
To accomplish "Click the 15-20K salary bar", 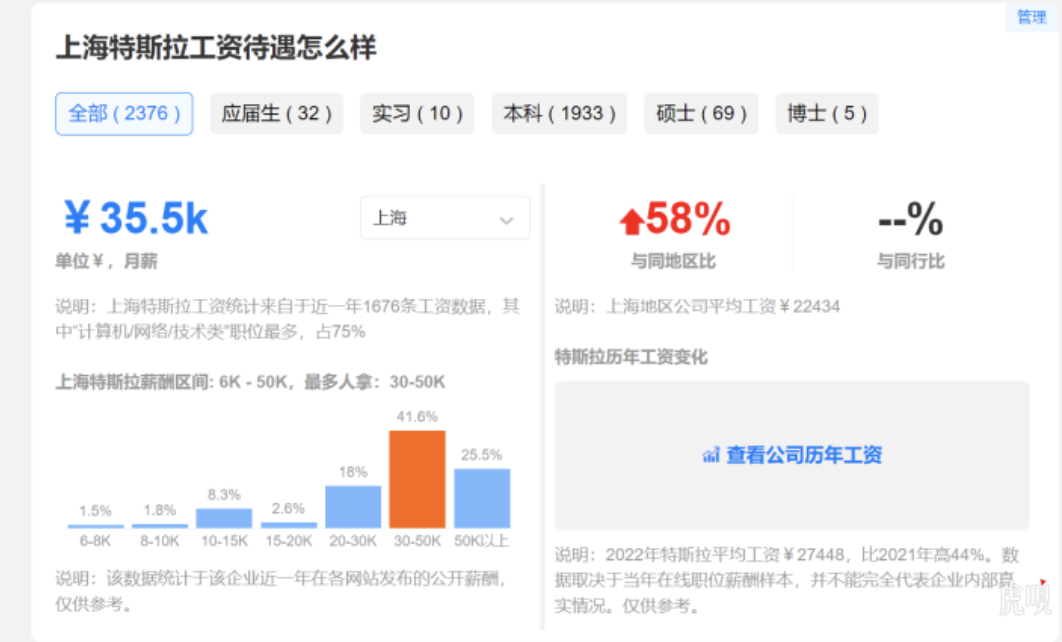I will (x=288, y=524).
